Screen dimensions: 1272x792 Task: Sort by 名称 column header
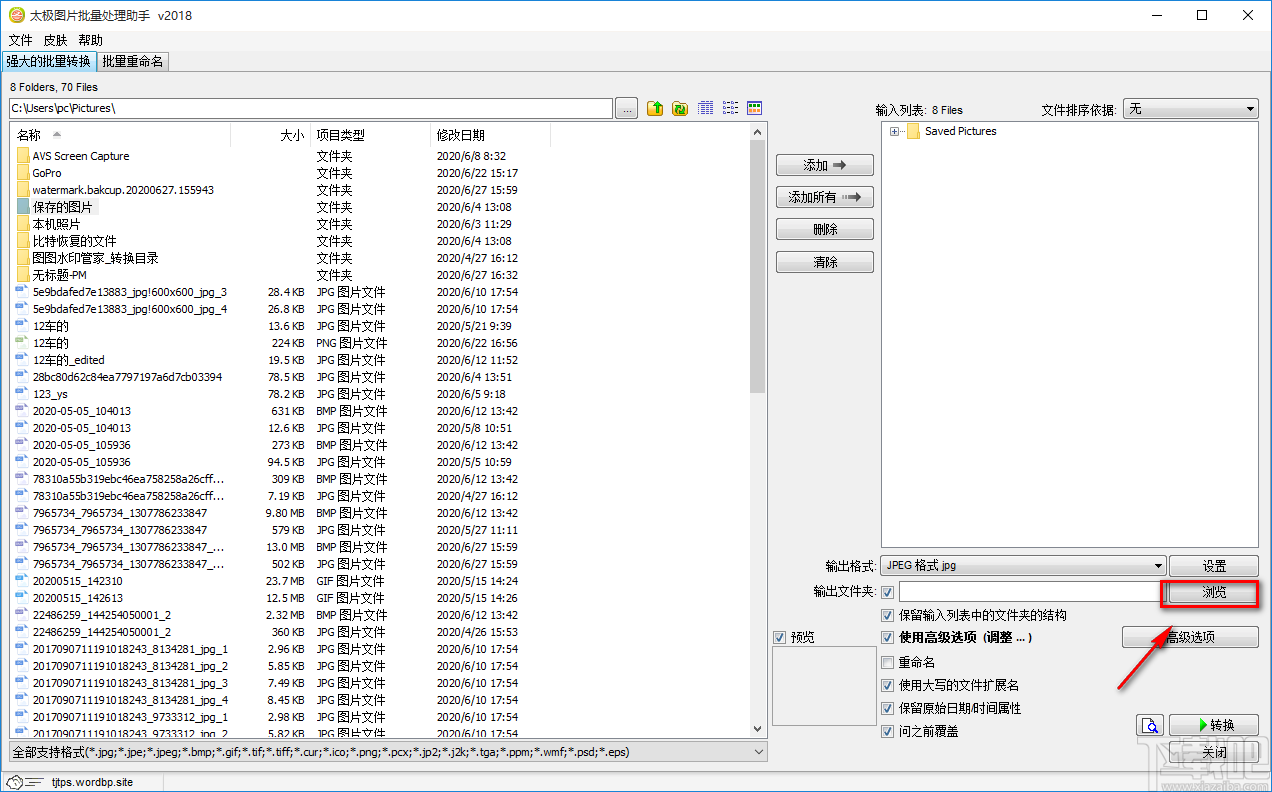[x=120, y=135]
